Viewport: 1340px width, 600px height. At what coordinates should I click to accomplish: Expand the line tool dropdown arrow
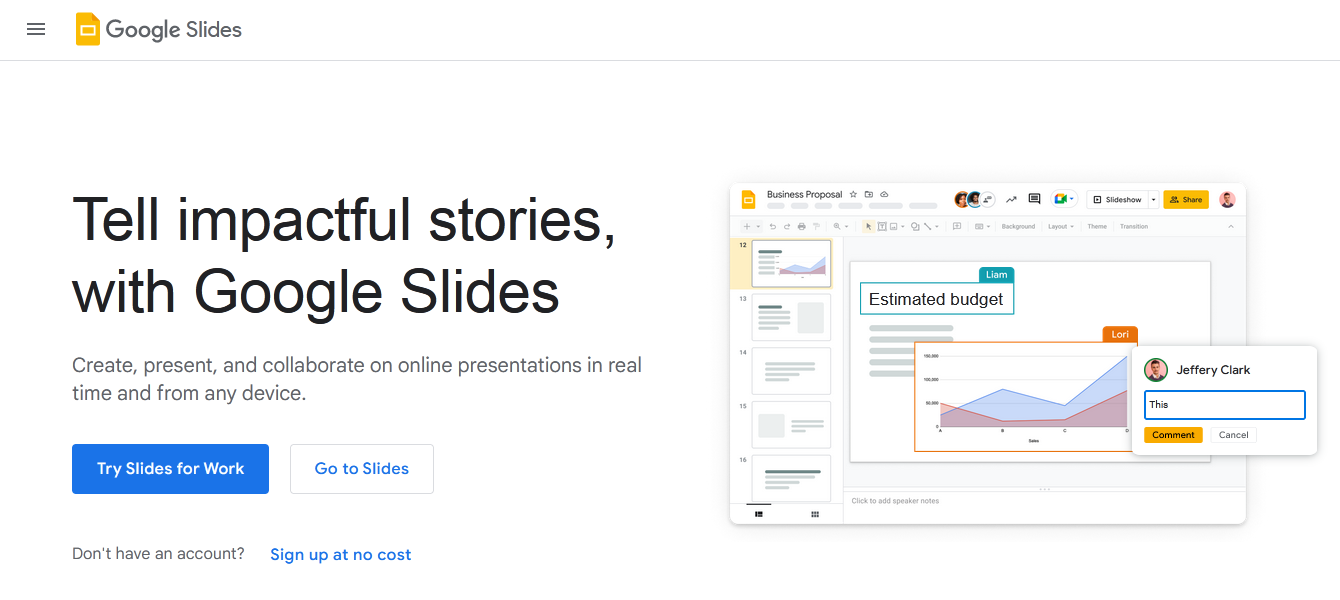[937, 227]
